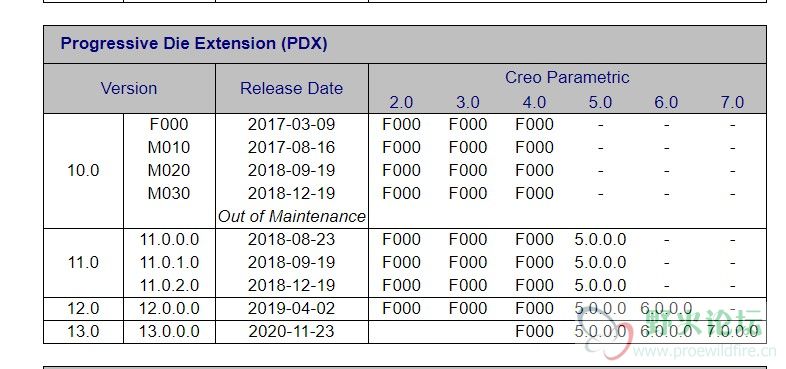Viewport: 786px width, 369px height.
Task: Select the Out of Maintenance text
Action: [x=292, y=217]
